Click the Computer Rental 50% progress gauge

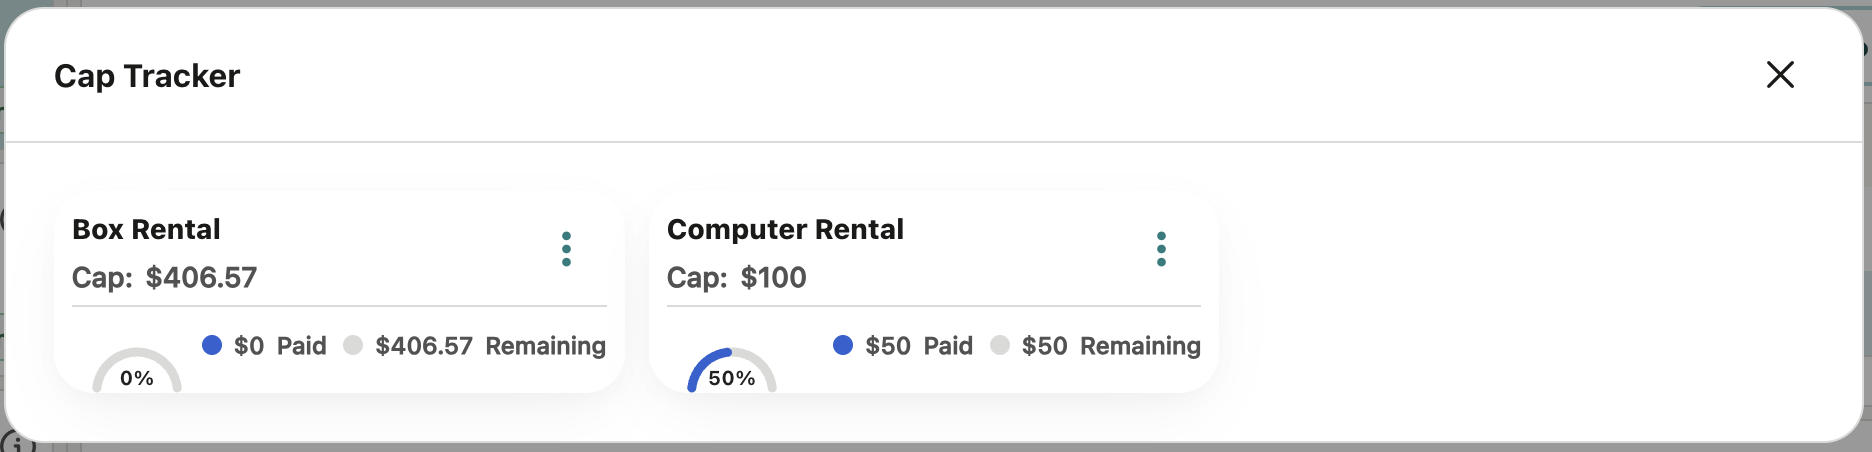pos(732,370)
